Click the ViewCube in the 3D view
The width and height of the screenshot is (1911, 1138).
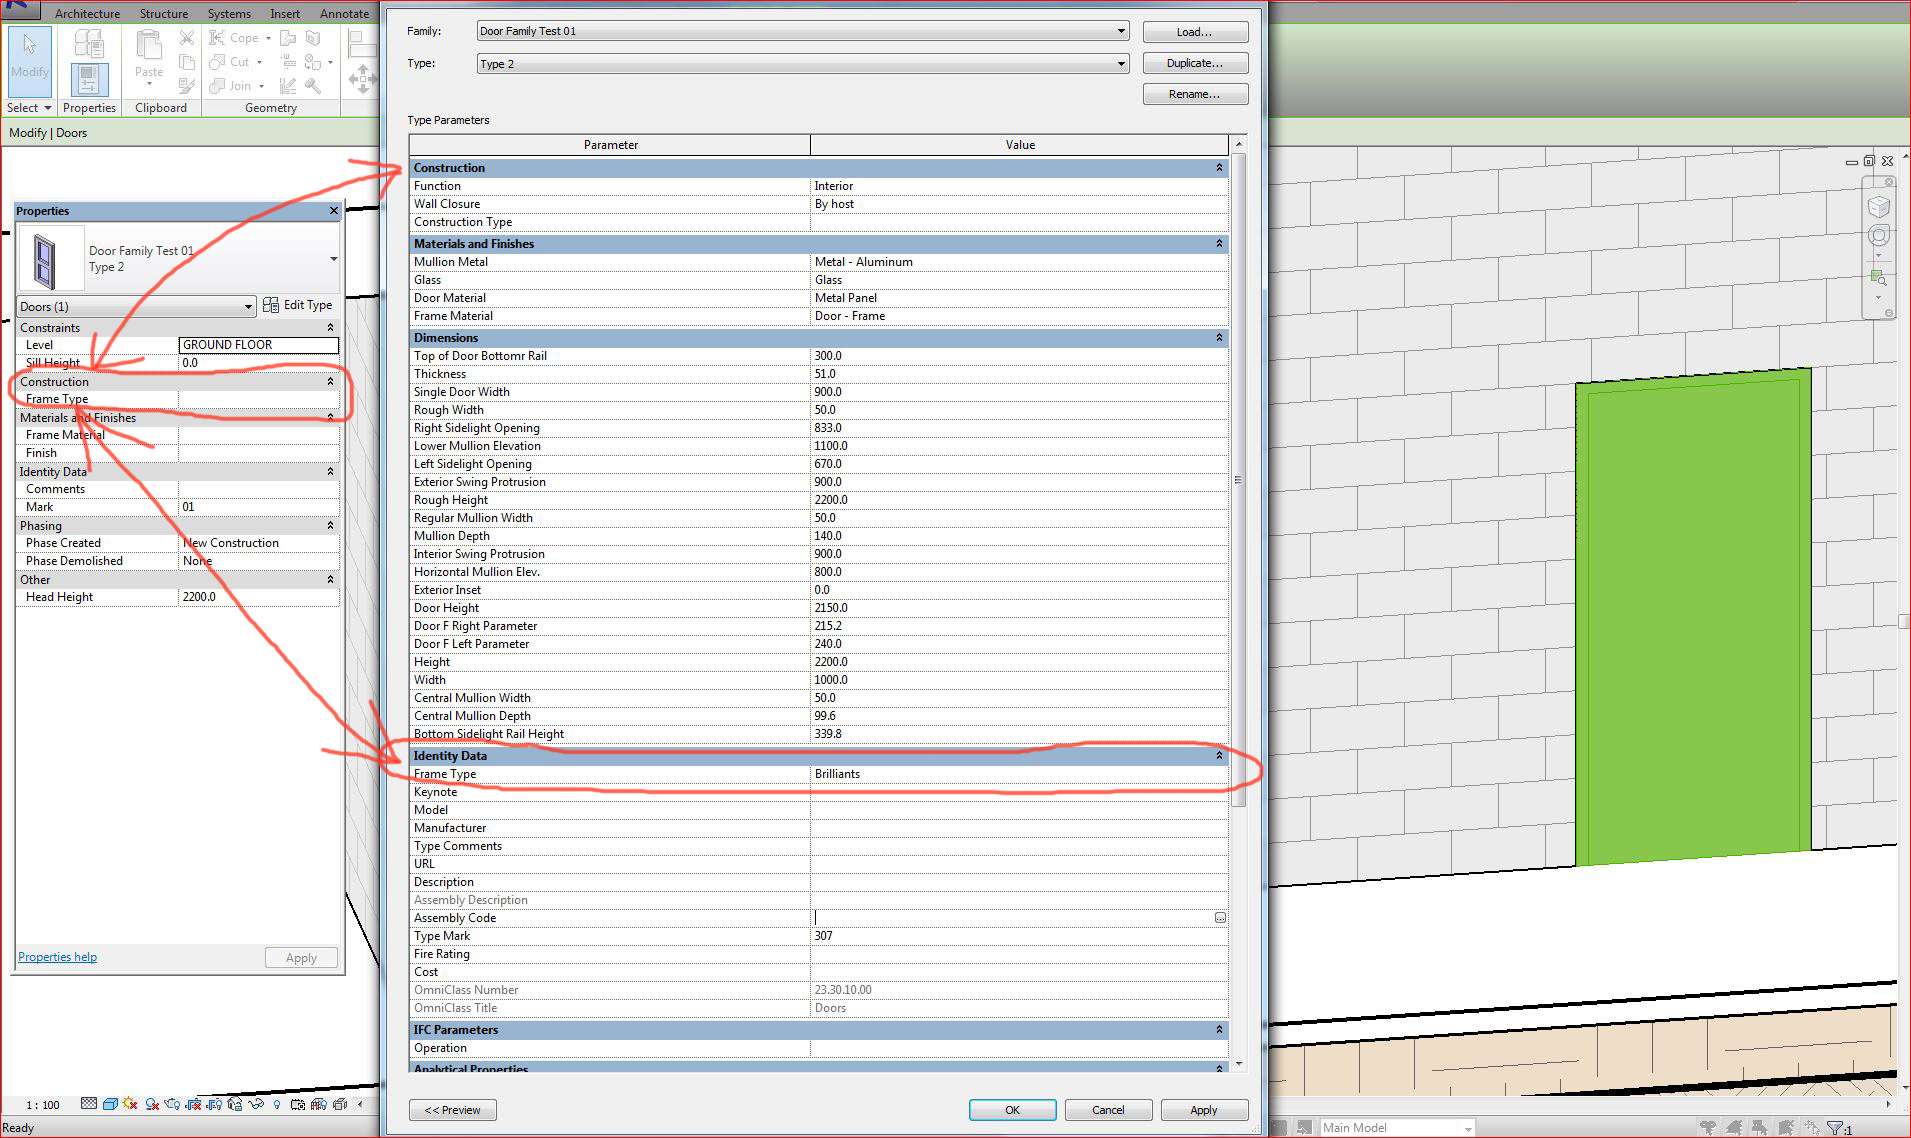pyautogui.click(x=1879, y=207)
